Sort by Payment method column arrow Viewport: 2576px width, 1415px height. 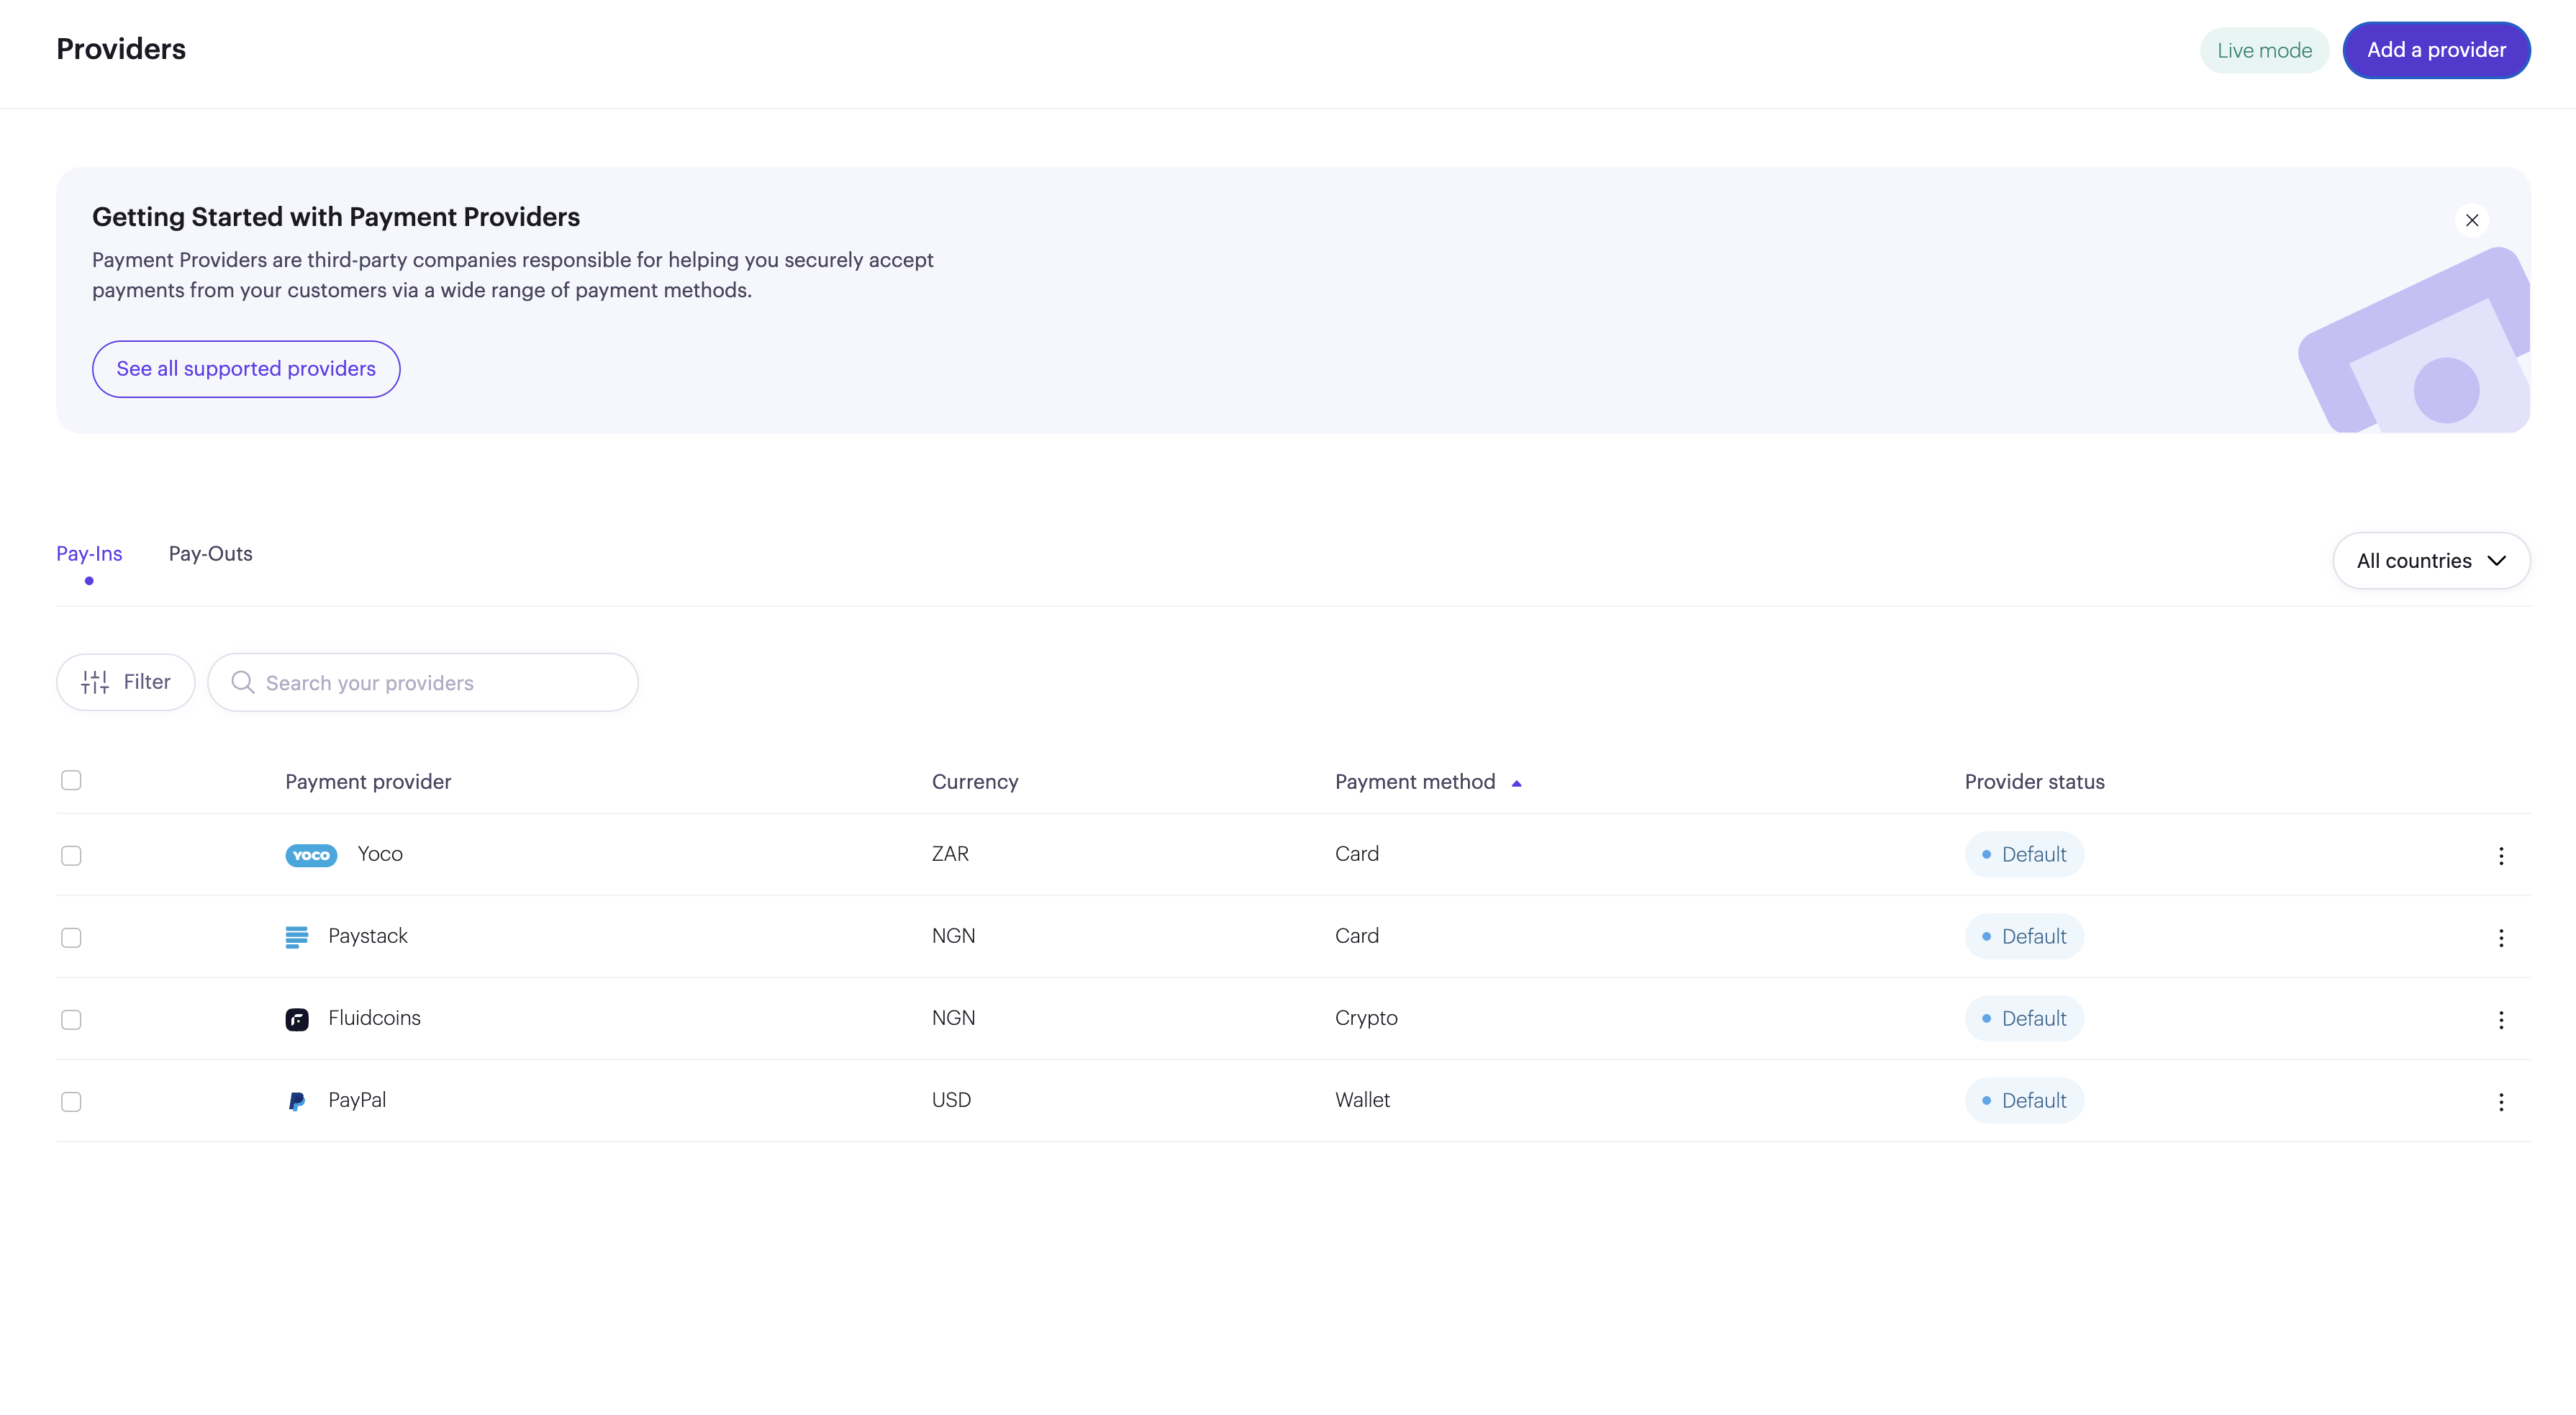(1516, 784)
